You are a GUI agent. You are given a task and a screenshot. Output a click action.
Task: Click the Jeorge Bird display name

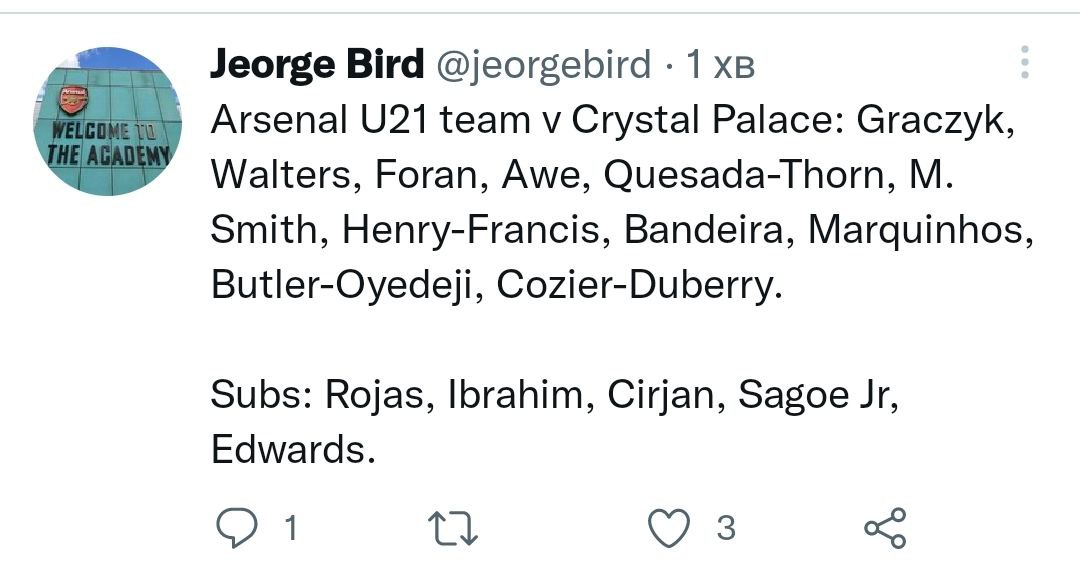(317, 66)
